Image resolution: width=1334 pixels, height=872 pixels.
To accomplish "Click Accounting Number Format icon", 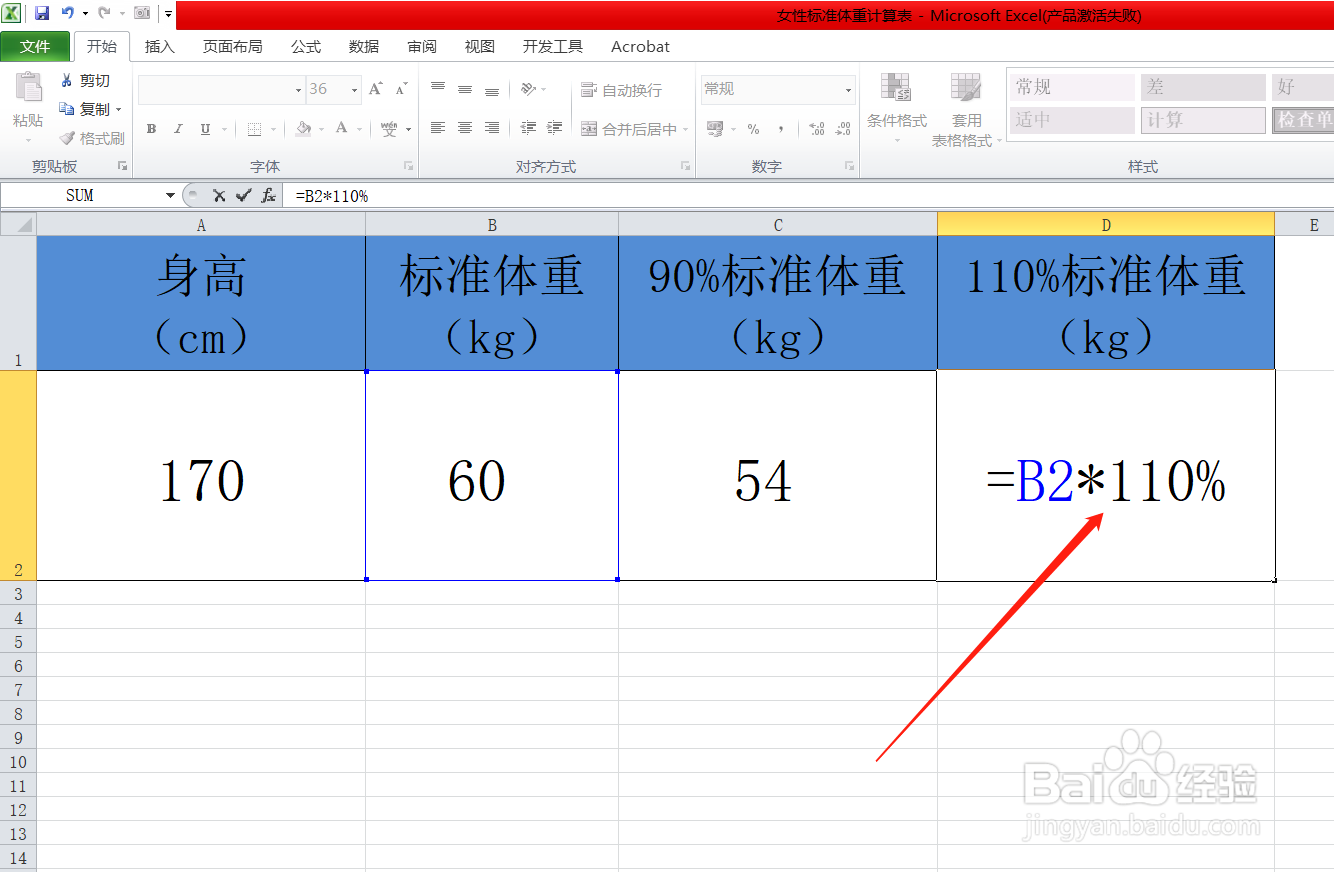I will click(x=715, y=129).
